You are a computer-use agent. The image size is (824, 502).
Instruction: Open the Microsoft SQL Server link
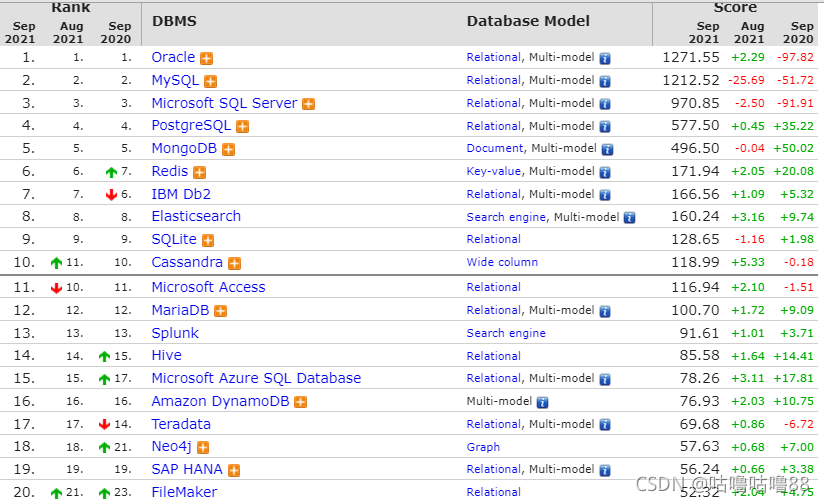[x=224, y=103]
